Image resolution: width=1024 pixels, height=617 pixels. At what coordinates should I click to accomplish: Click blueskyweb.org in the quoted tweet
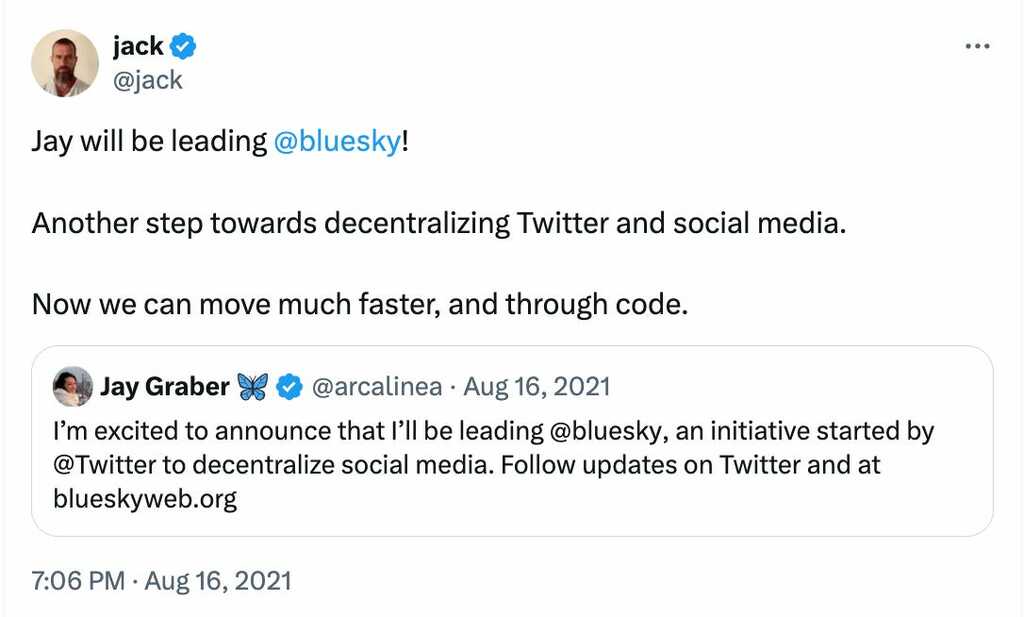tap(144, 499)
